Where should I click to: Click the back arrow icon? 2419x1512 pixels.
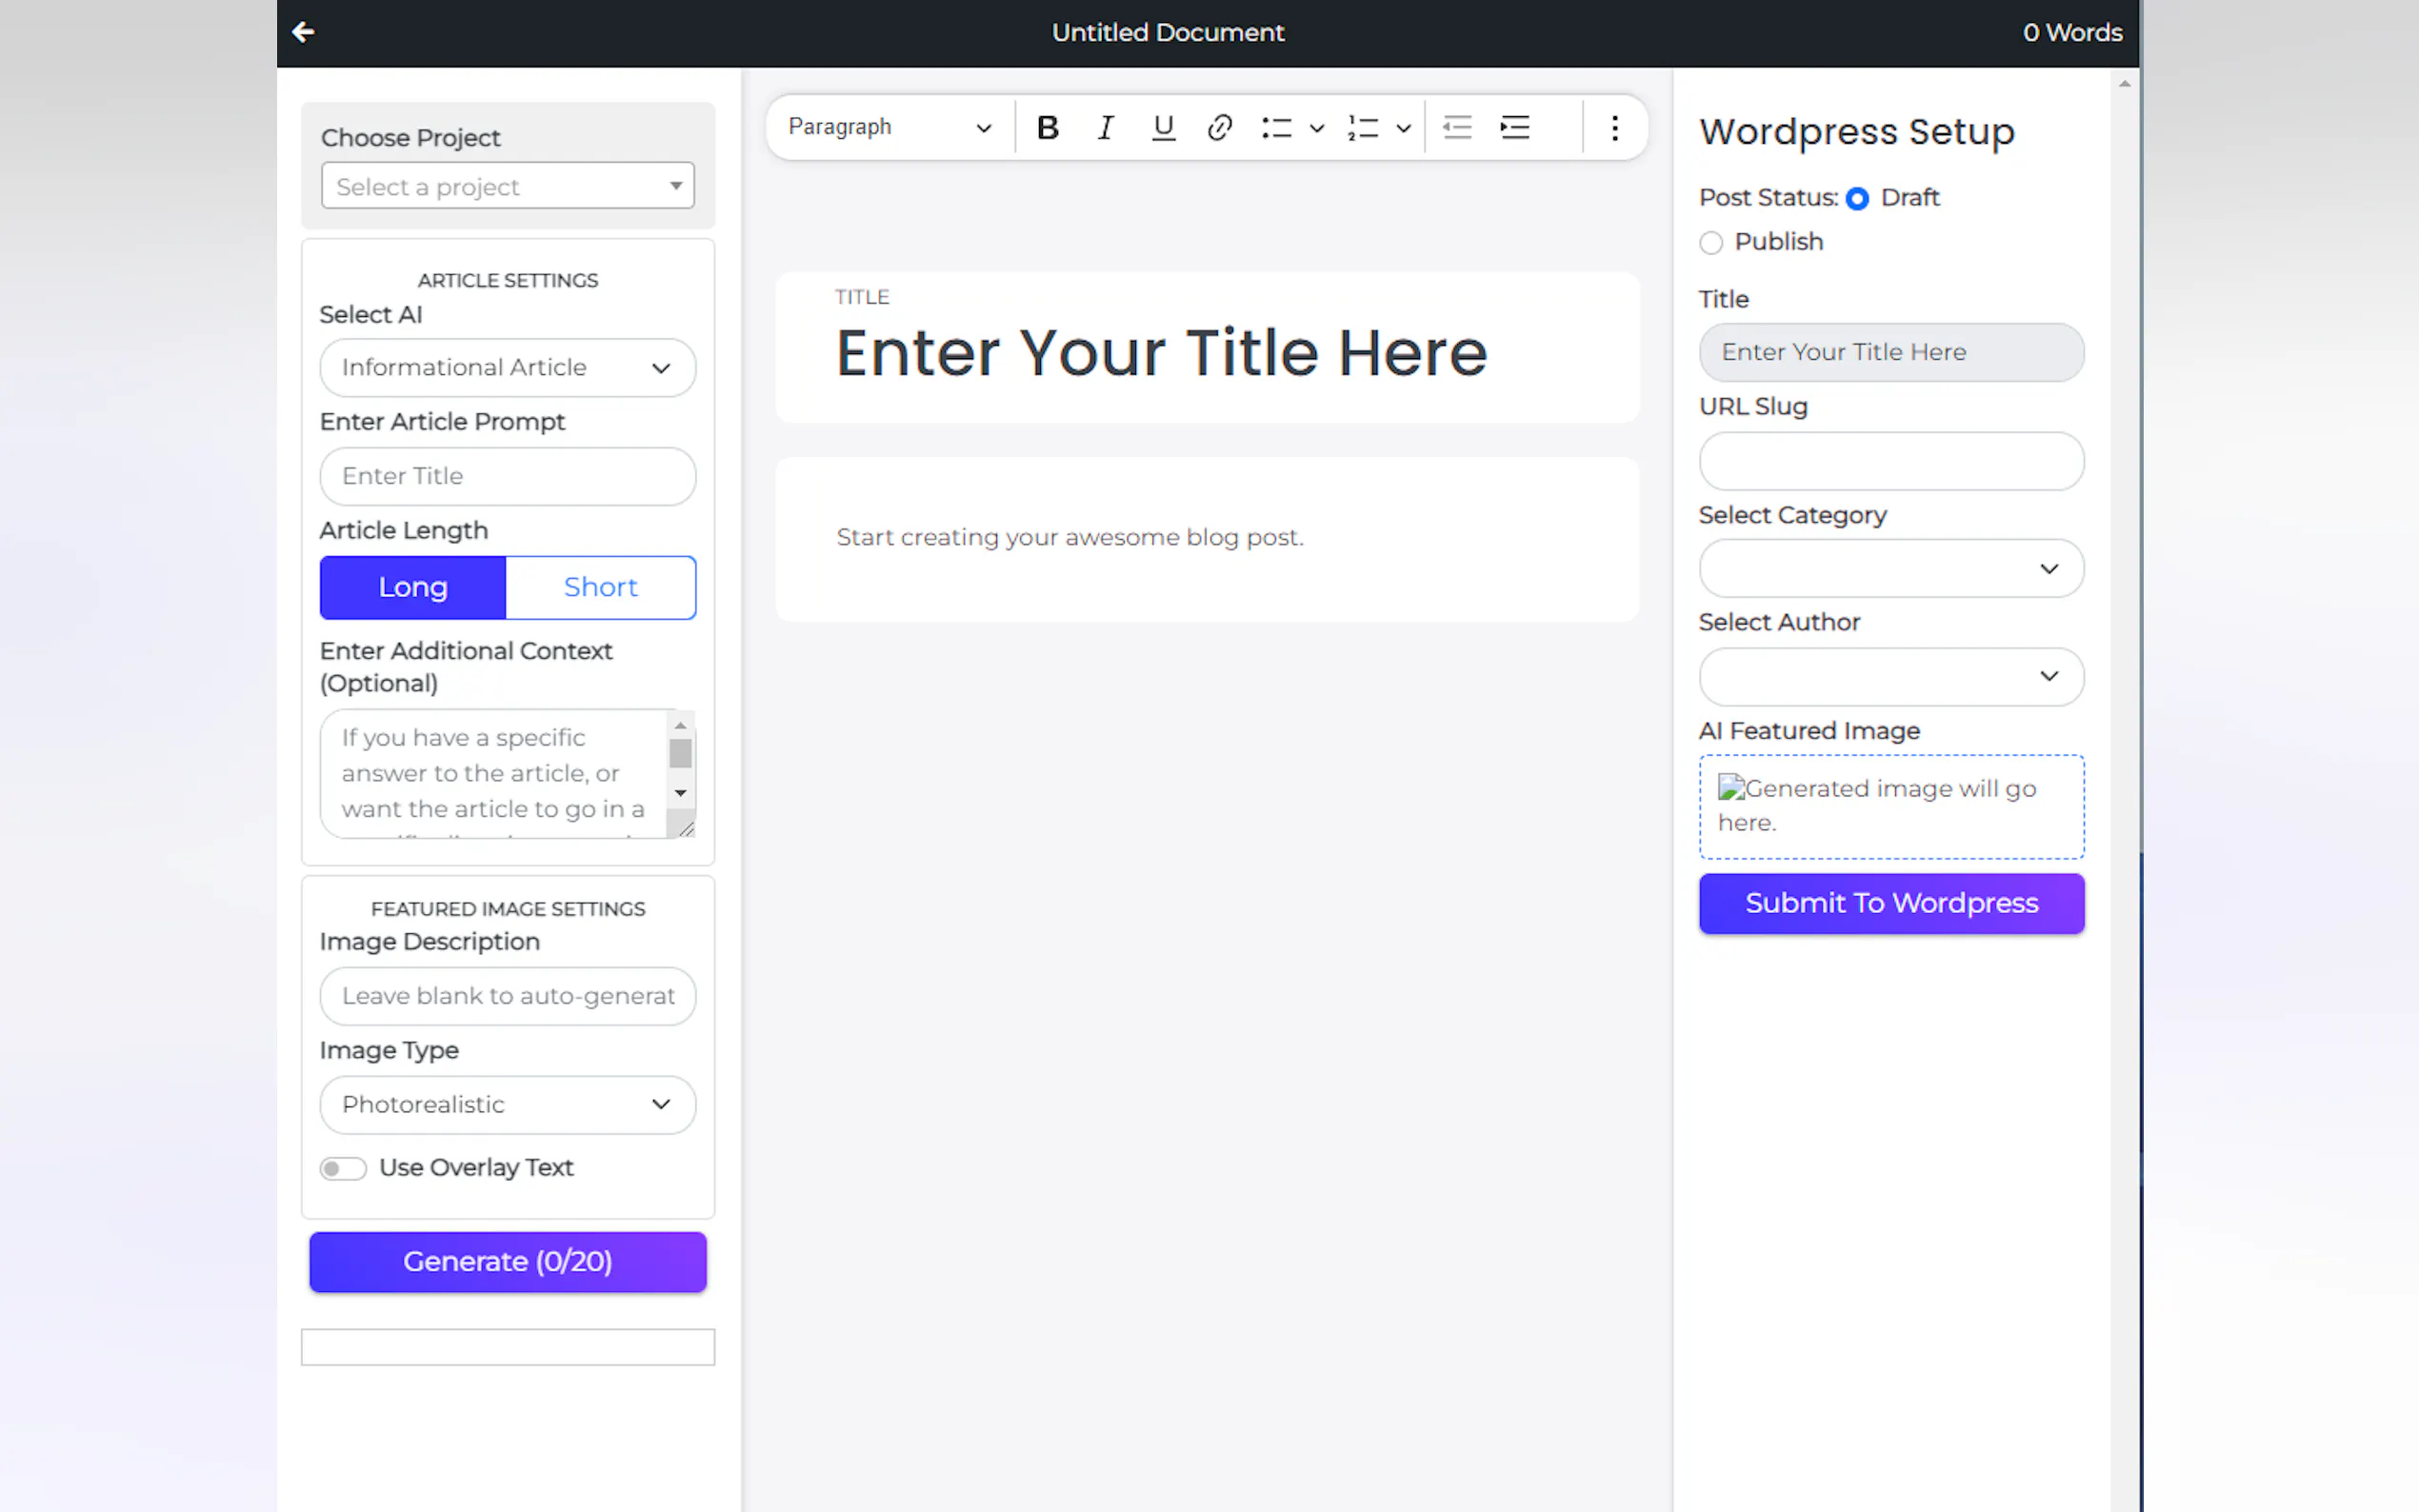[x=303, y=32]
